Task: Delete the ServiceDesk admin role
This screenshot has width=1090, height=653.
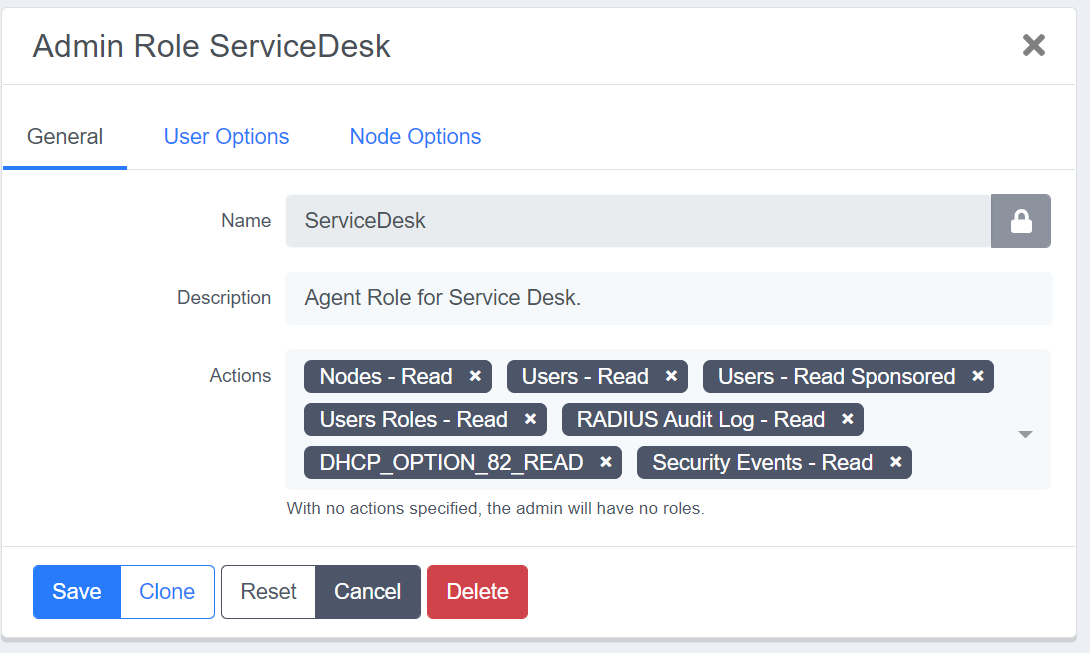Action: coord(477,592)
